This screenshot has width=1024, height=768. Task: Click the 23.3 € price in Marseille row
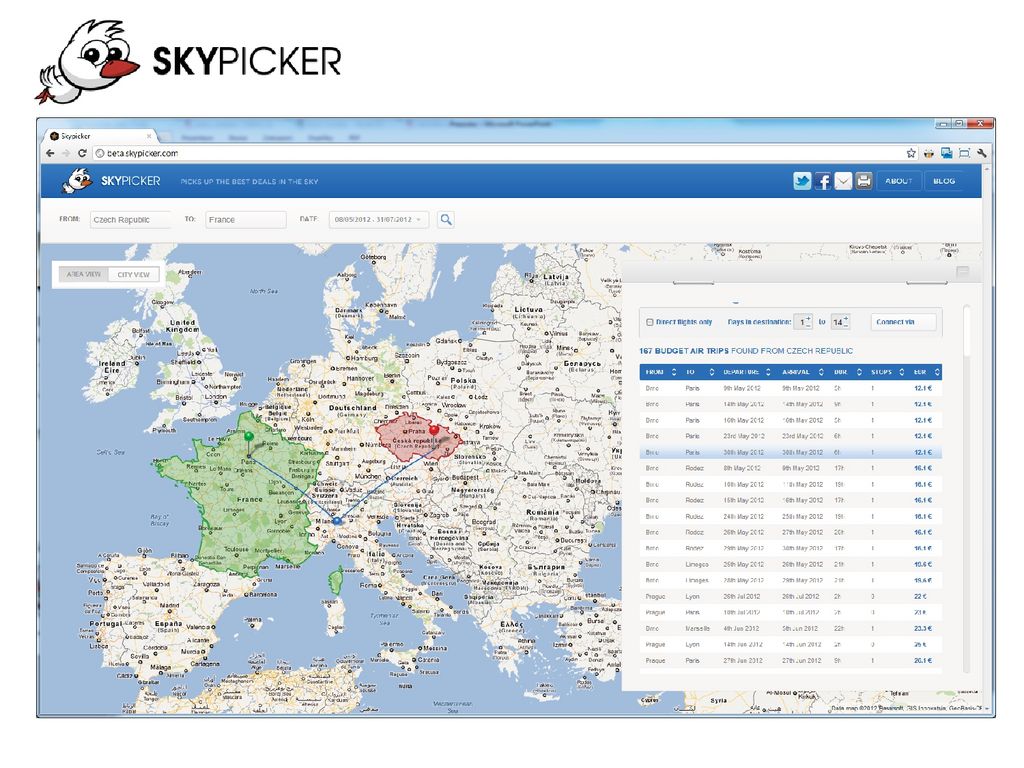tap(923, 628)
